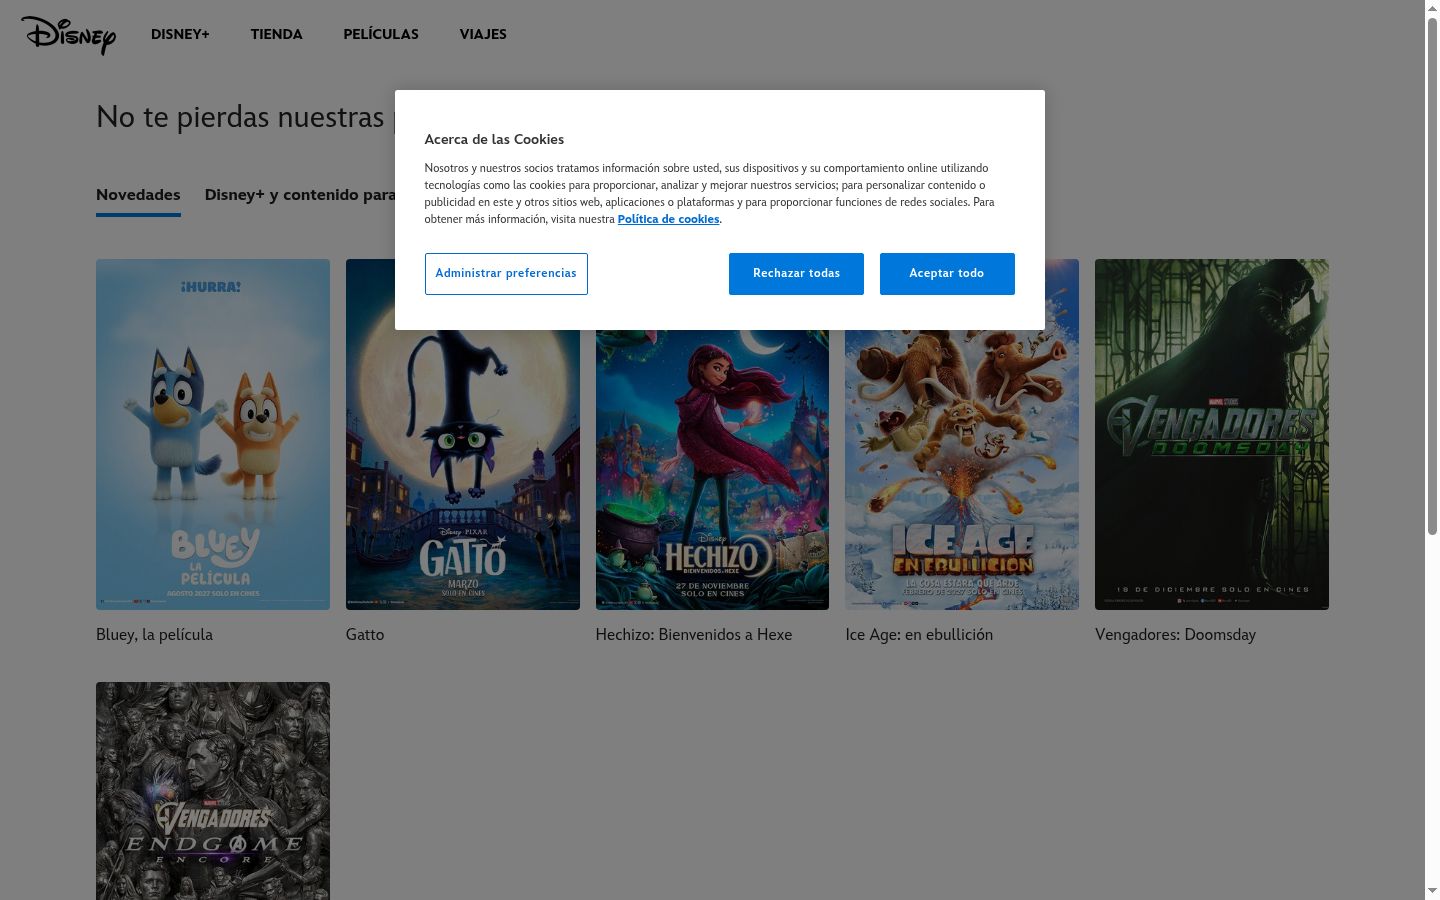The image size is (1440, 900).
Task: Click the 'Gatto' title below its poster
Action: pyautogui.click(x=365, y=635)
